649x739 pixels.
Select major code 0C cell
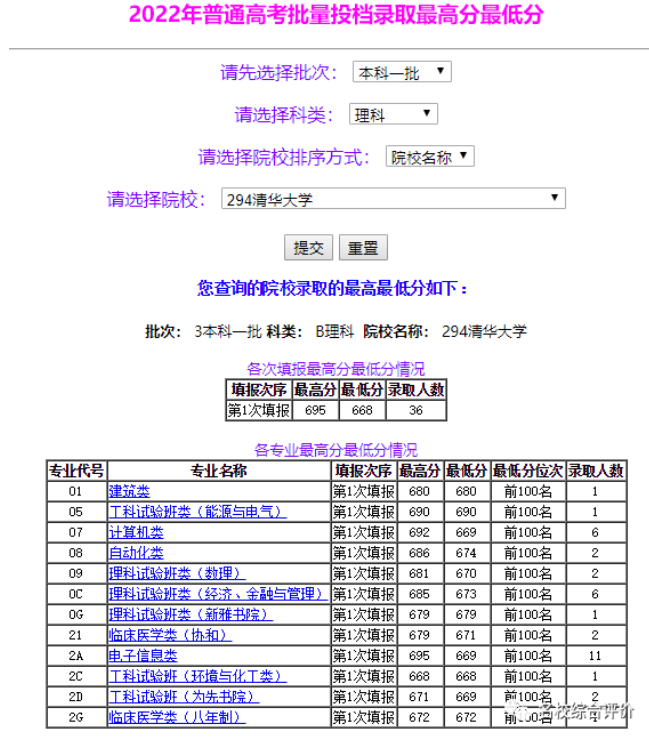(x=77, y=594)
